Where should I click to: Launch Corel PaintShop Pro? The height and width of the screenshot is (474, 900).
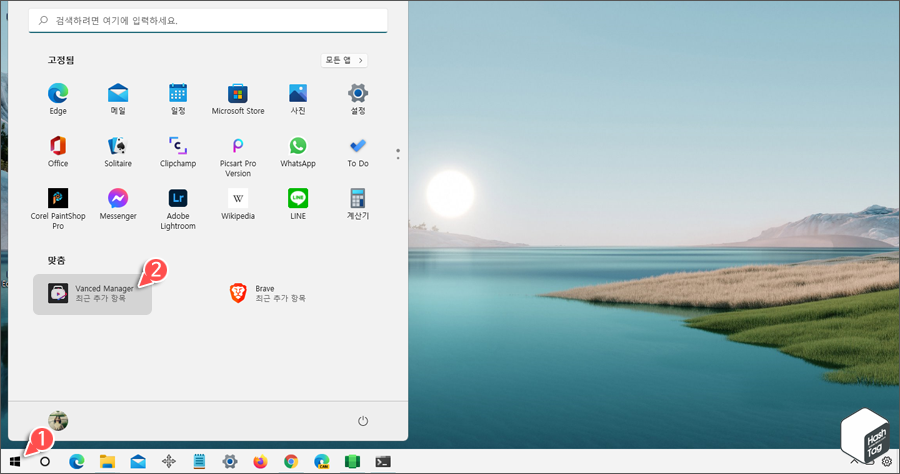tap(58, 209)
